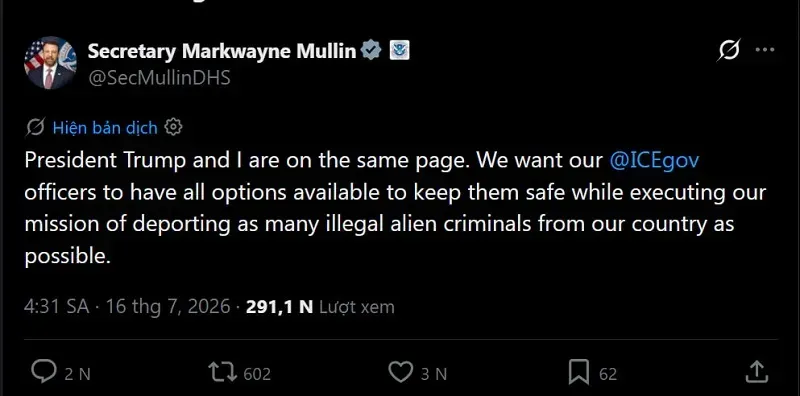Click the Grok icon left of Hiện bản dịch
Image resolution: width=800 pixels, height=396 pixels.
click(x=35, y=127)
